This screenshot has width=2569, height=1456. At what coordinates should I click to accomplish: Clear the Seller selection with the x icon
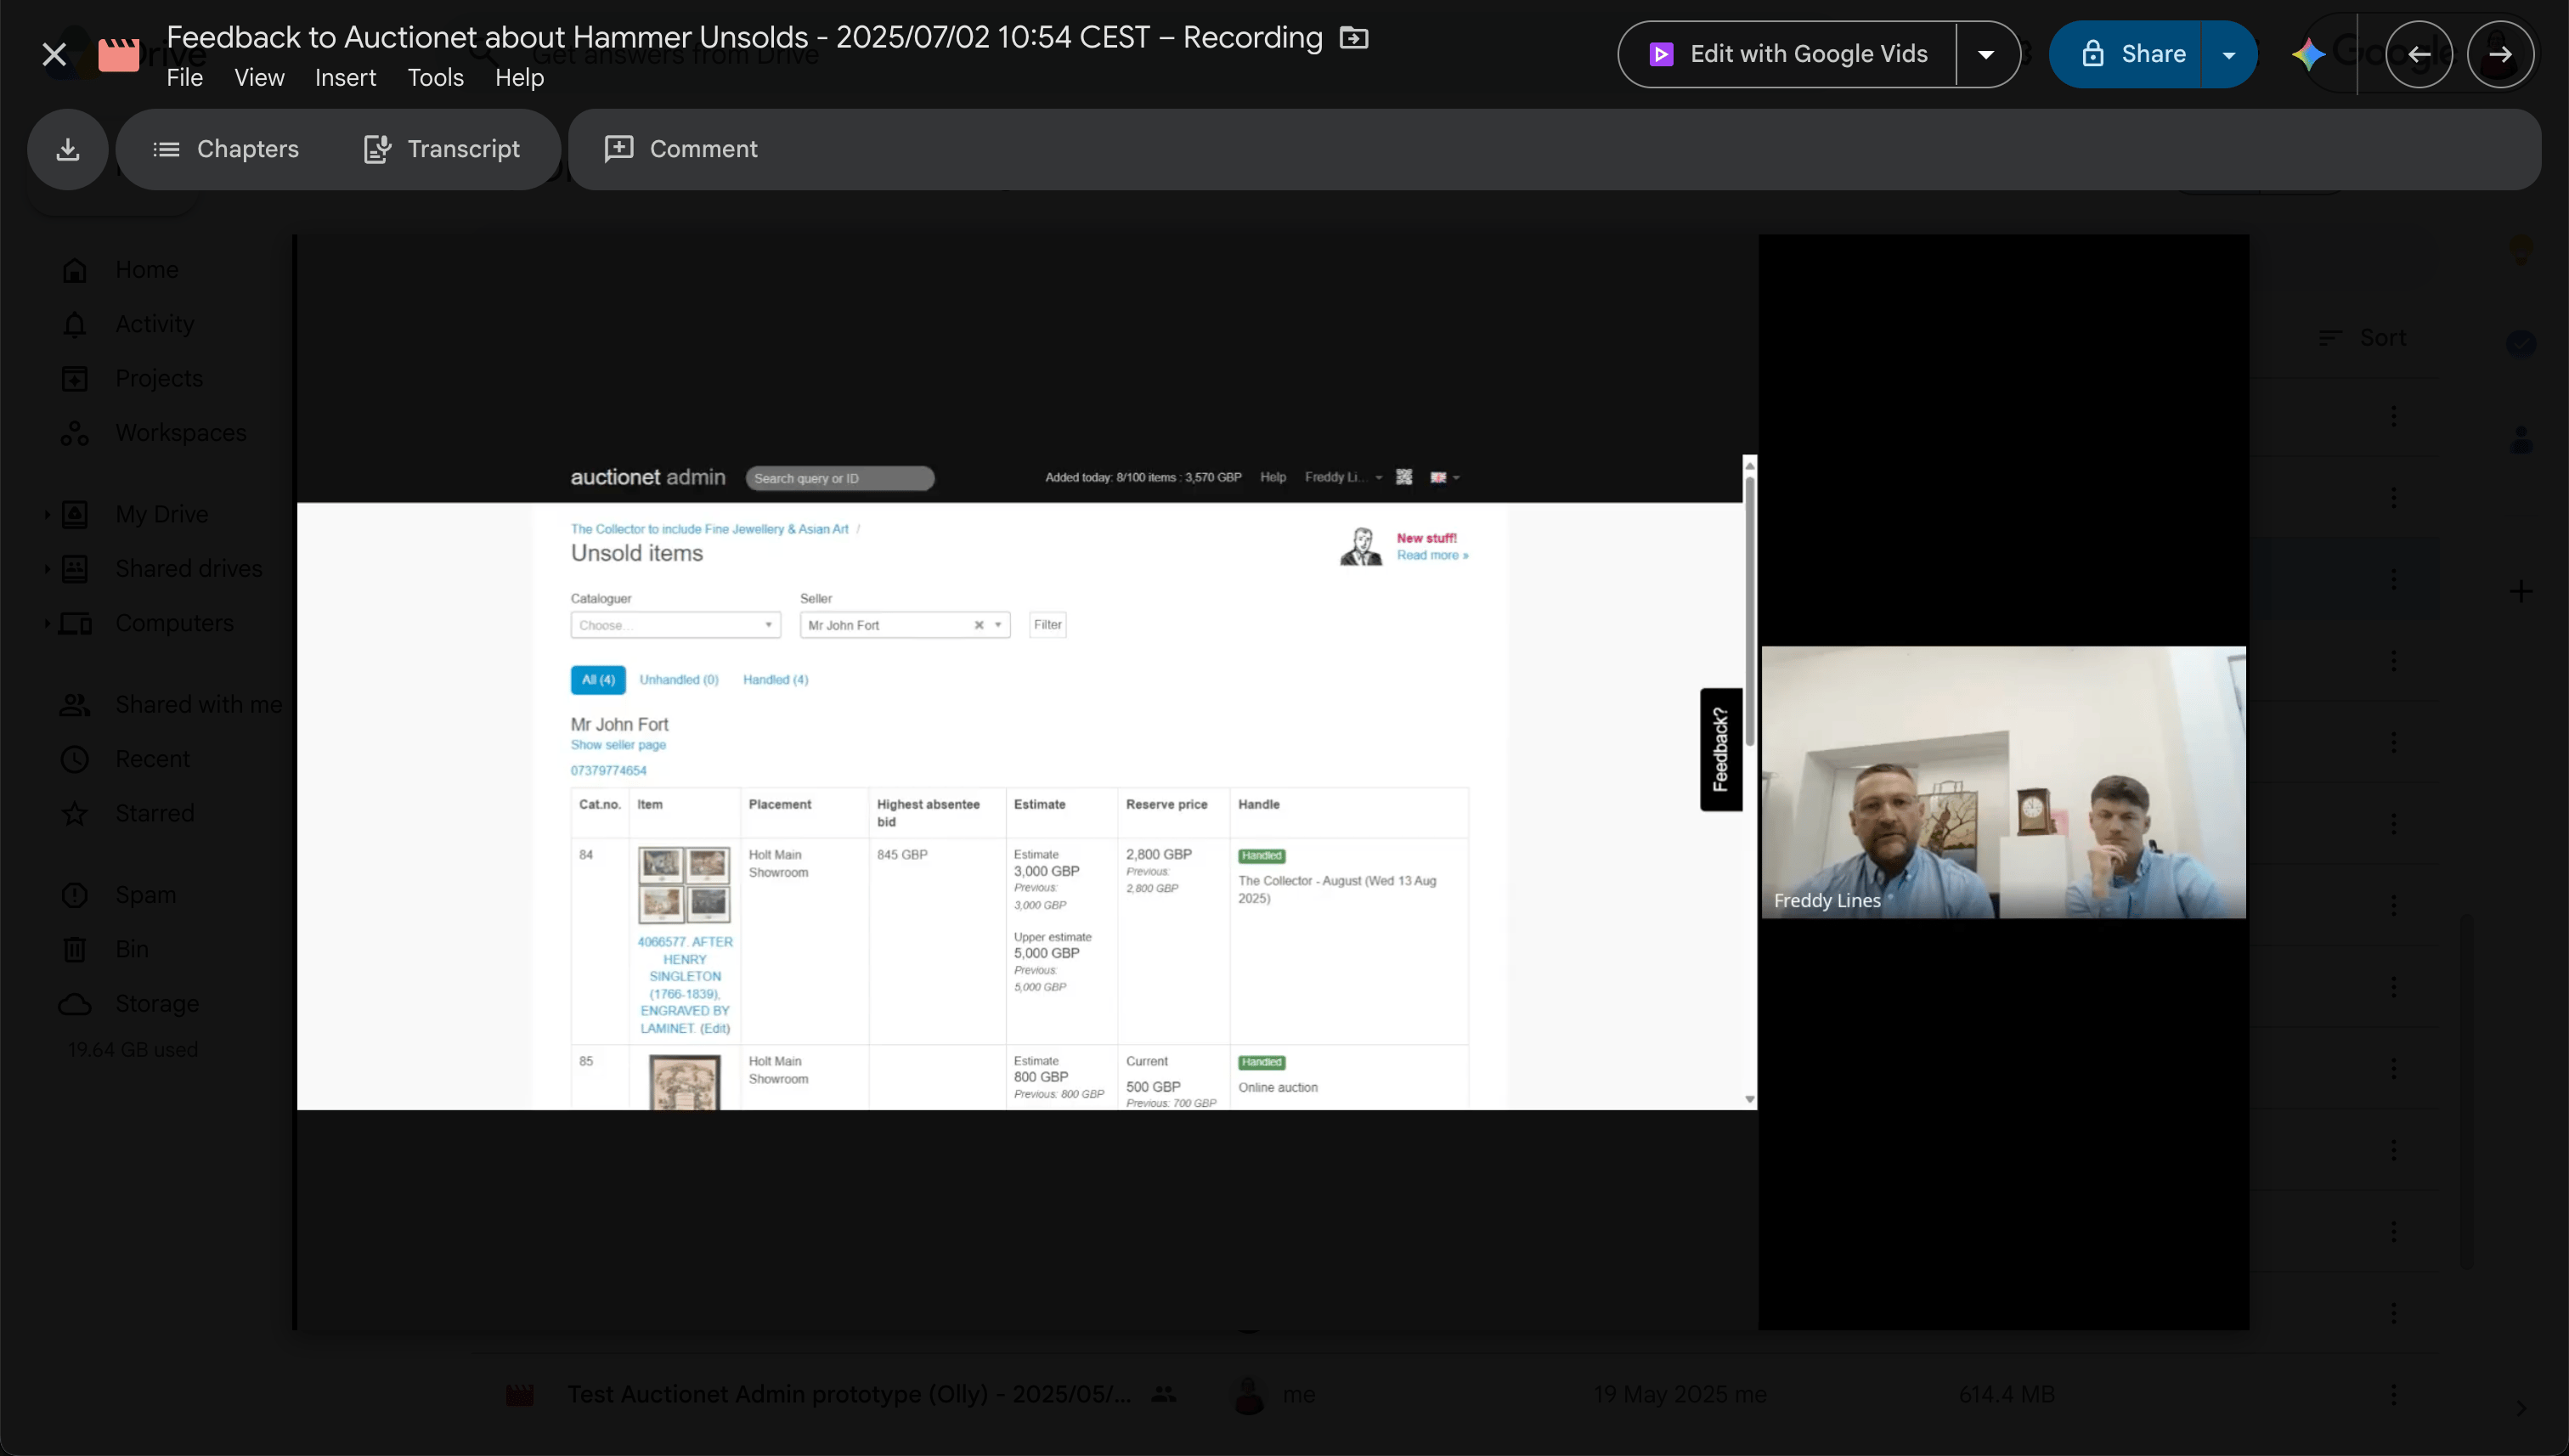979,625
